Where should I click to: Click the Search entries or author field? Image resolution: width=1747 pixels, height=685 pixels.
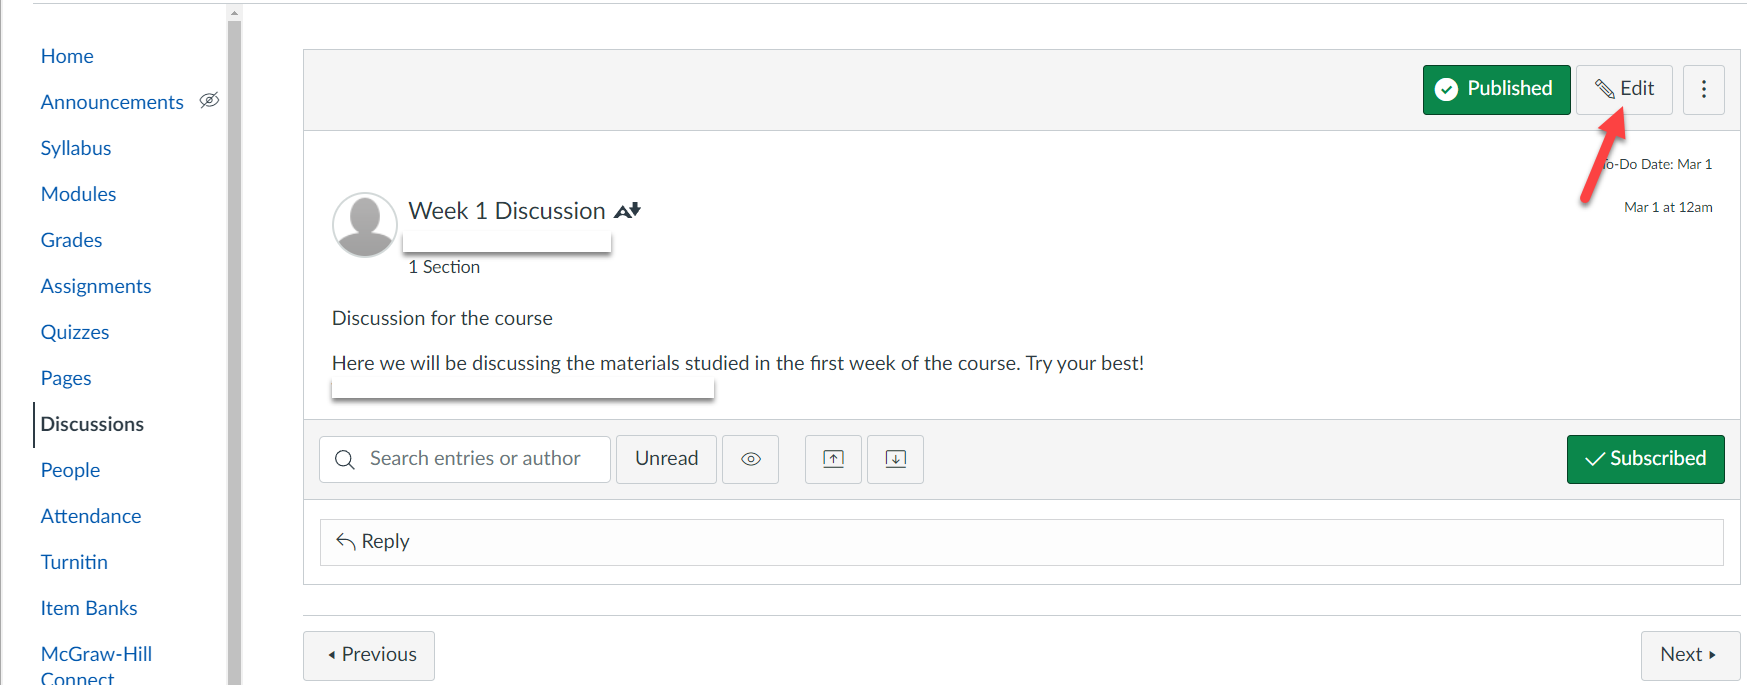pyautogui.click(x=475, y=459)
